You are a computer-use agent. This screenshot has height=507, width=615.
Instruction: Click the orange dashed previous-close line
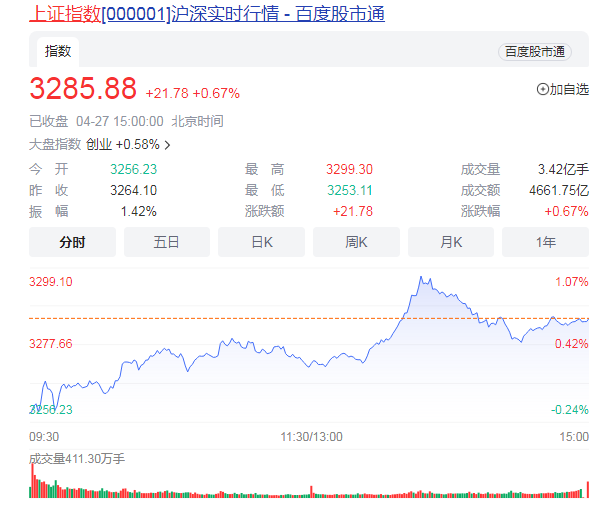(x=300, y=318)
